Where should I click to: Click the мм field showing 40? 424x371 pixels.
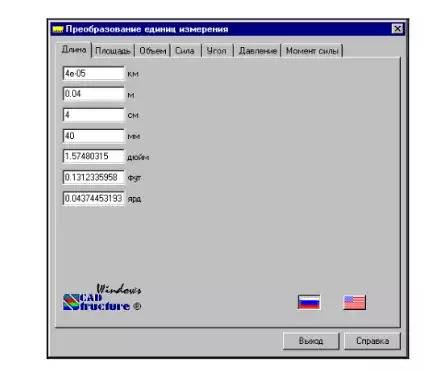coord(93,136)
